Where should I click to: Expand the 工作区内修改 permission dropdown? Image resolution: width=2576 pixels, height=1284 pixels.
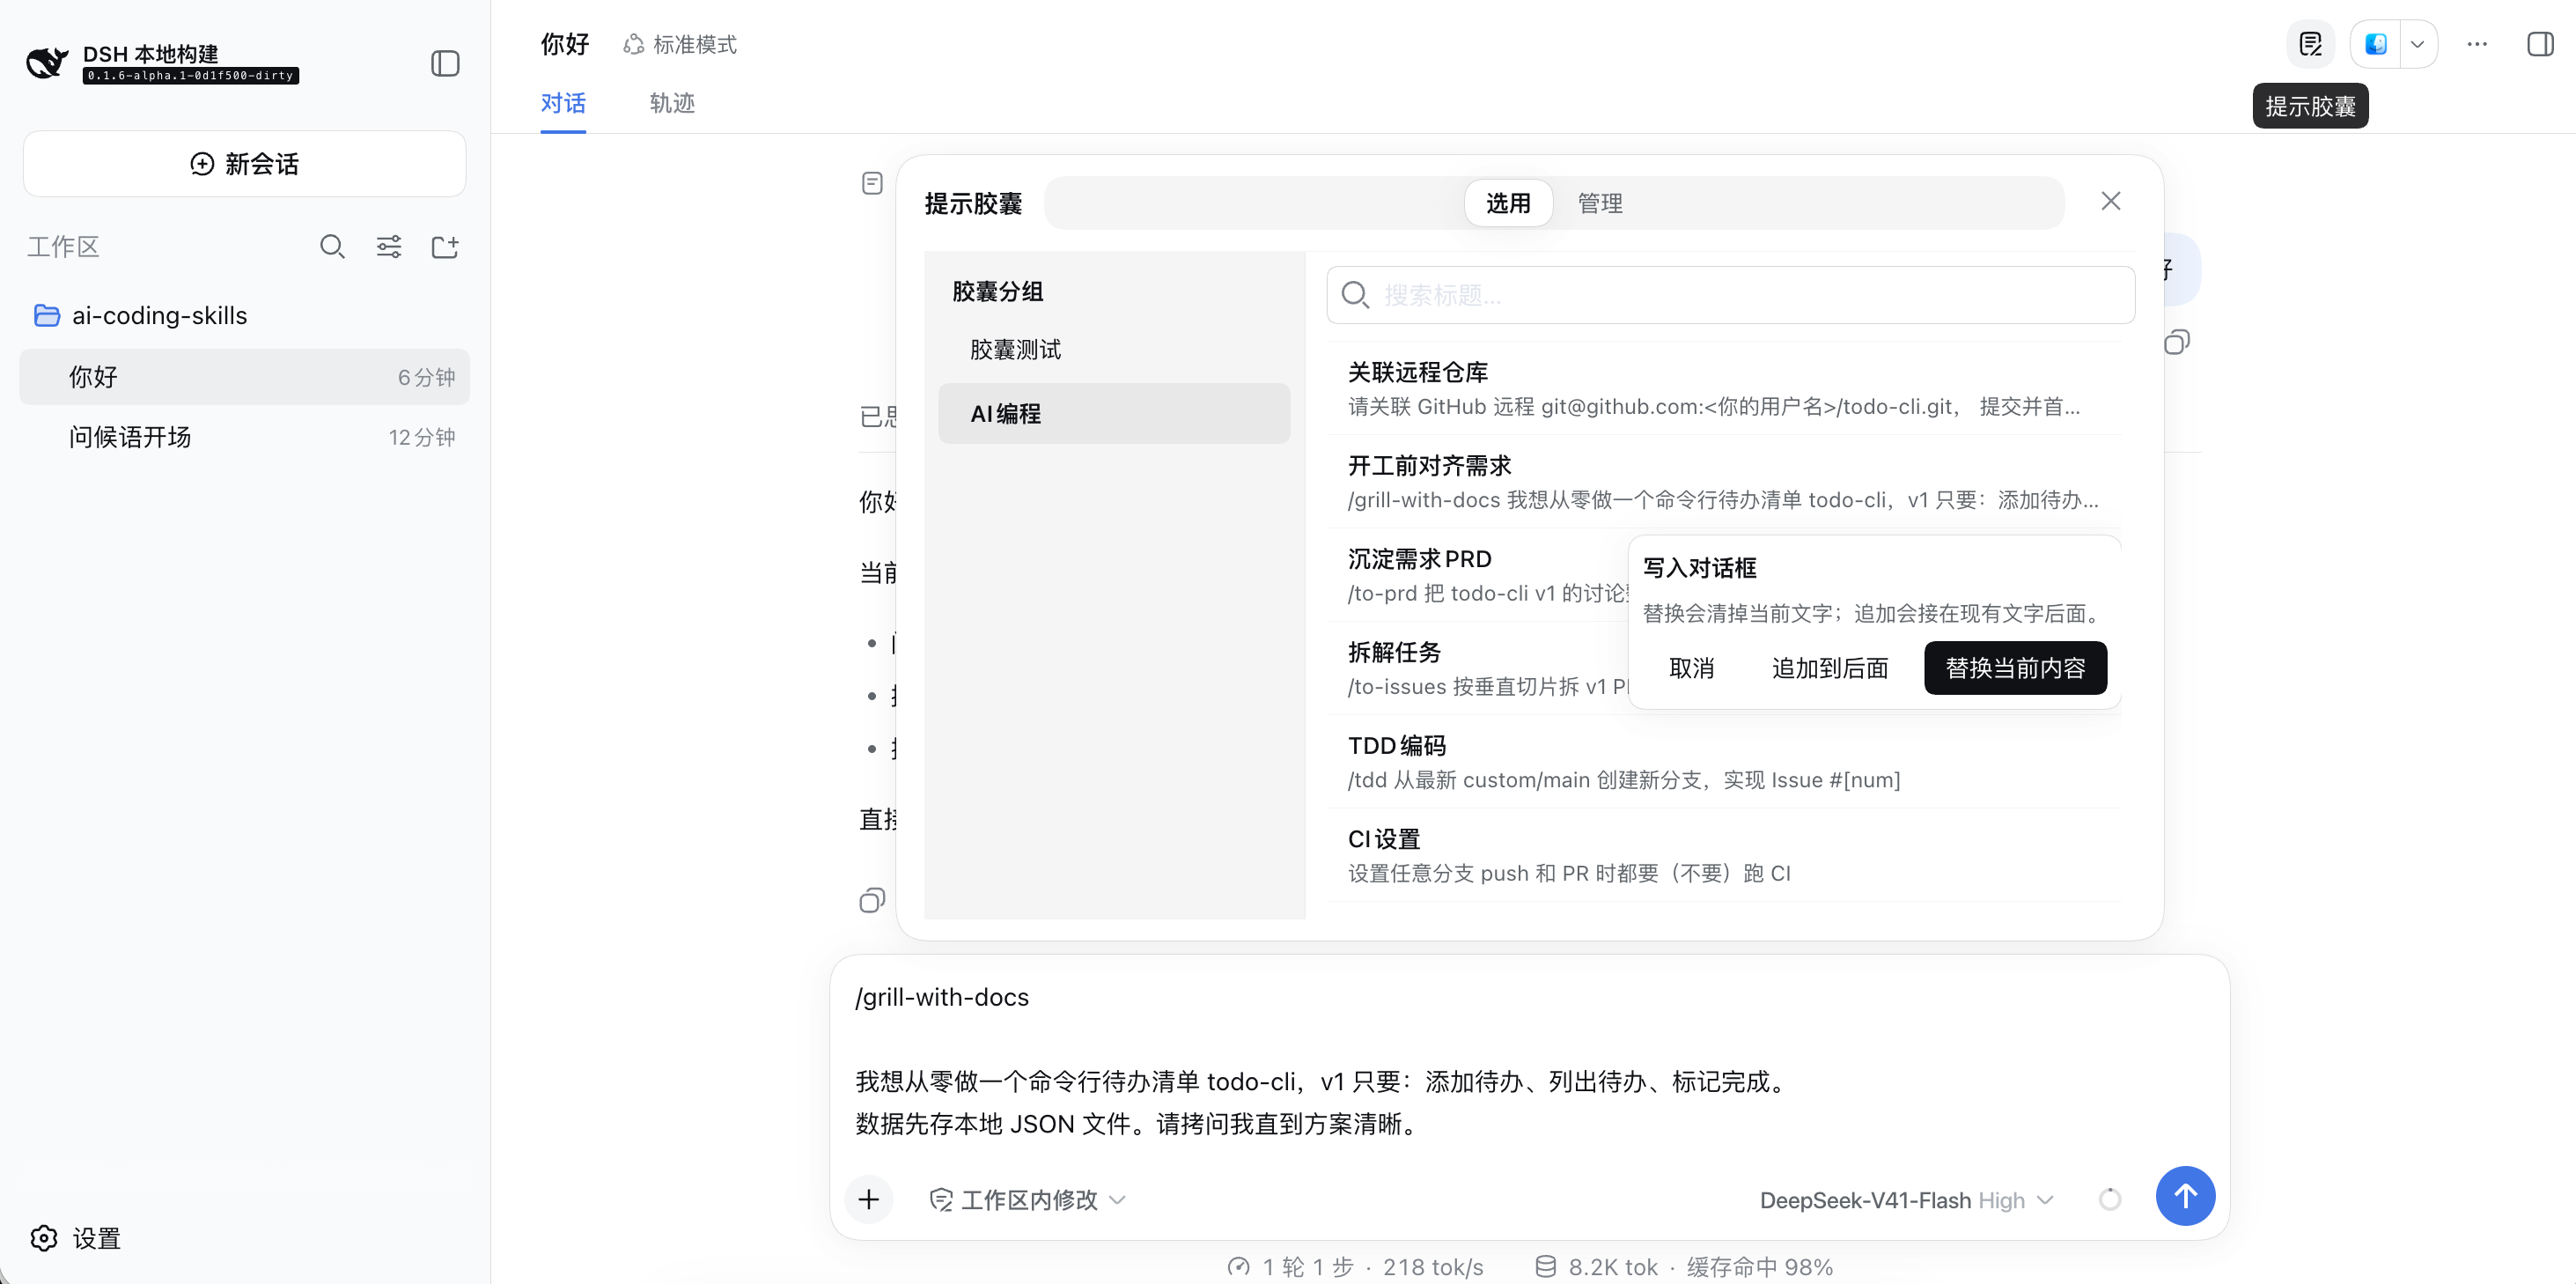pos(1027,1199)
